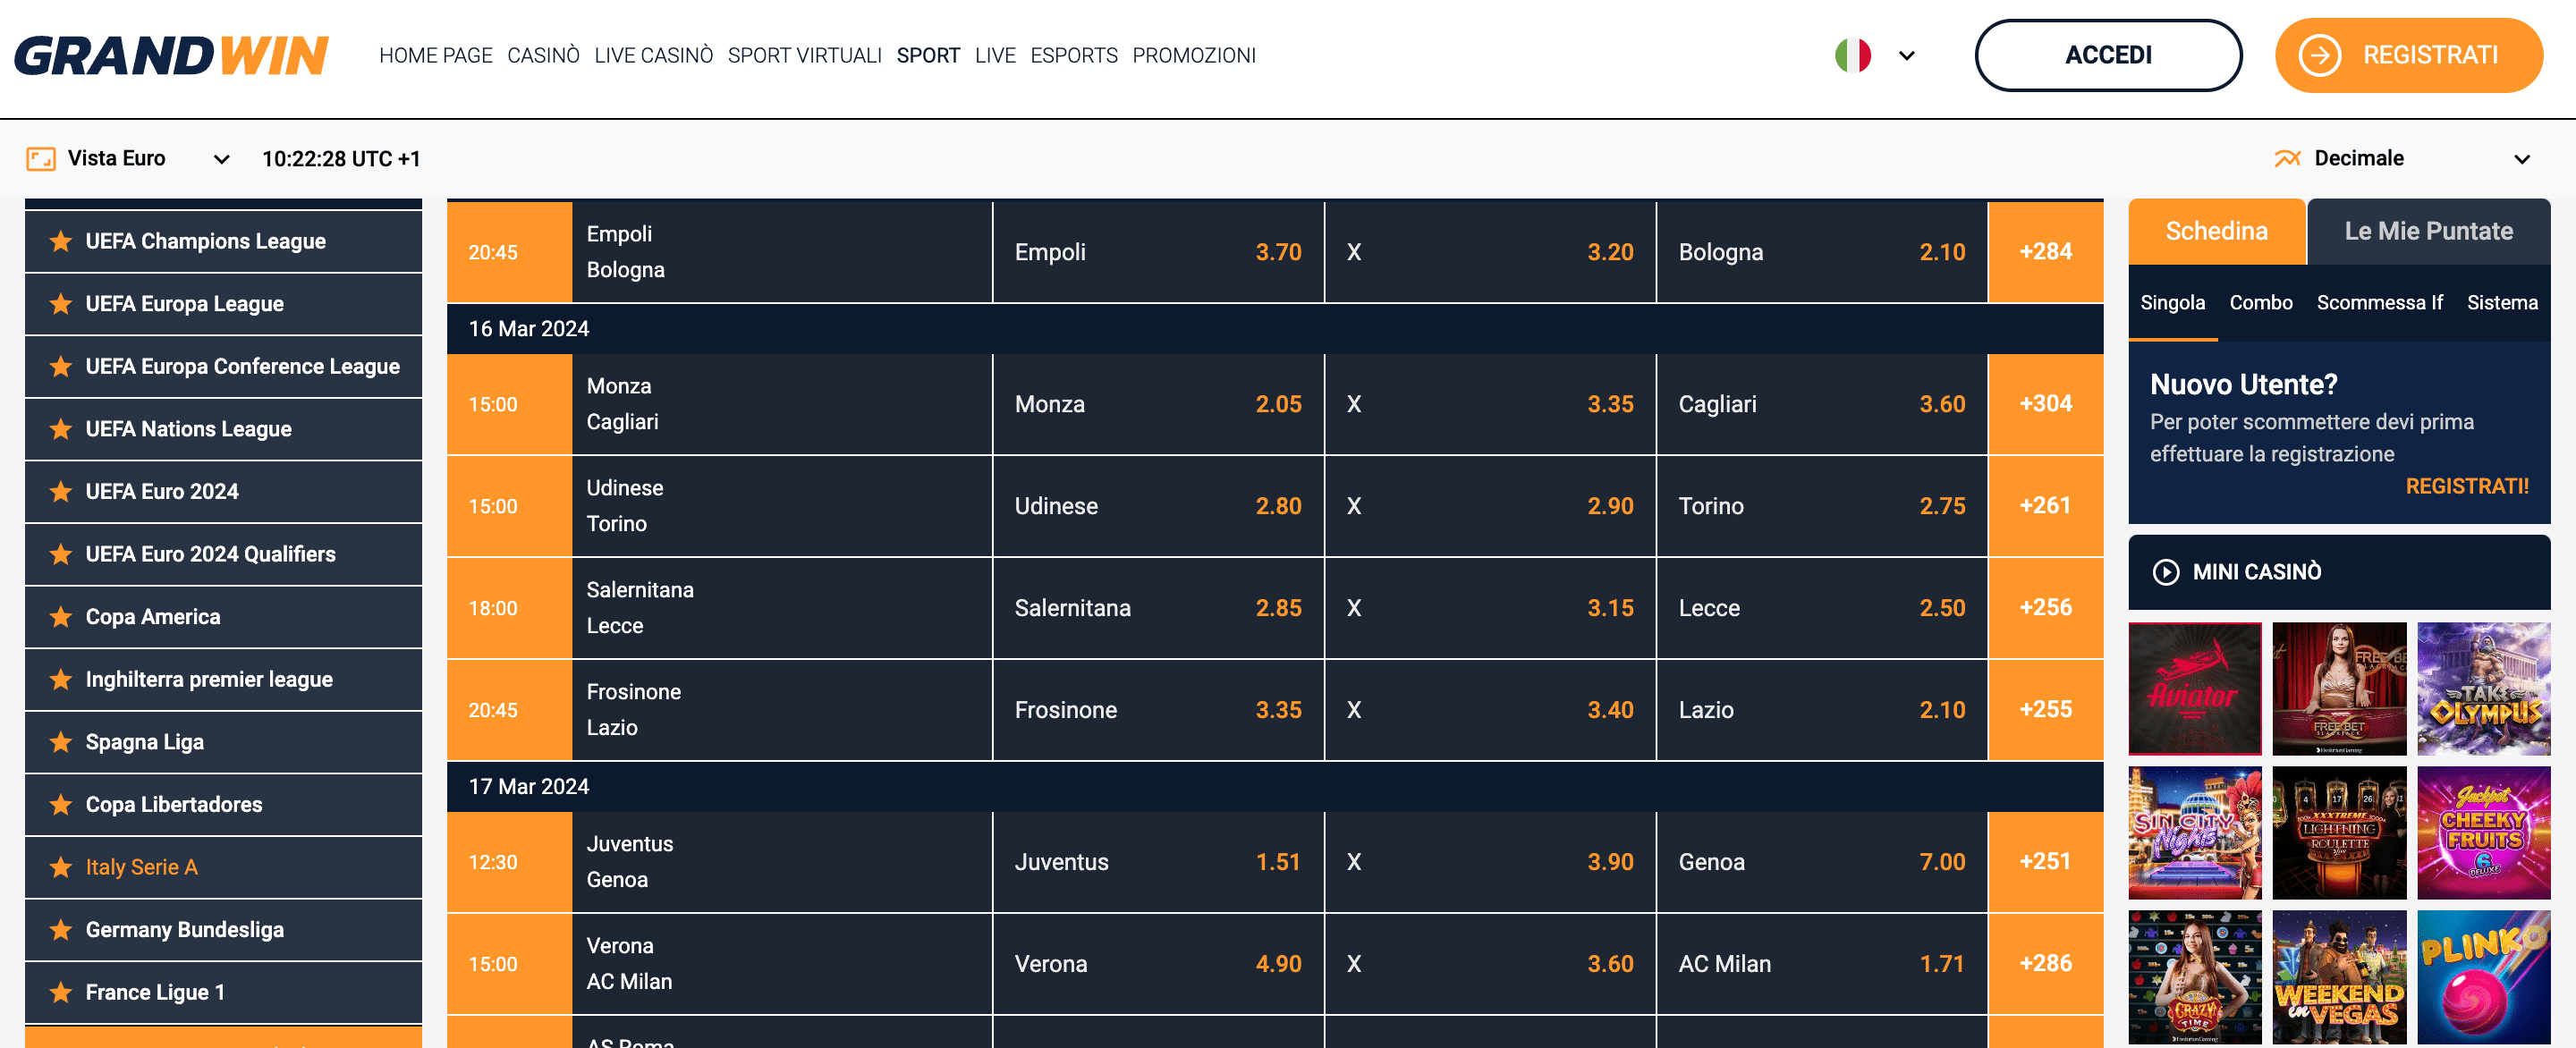Viewport: 2576px width, 1048px height.
Task: Open the Vista Euro view dropdown
Action: pyautogui.click(x=221, y=158)
